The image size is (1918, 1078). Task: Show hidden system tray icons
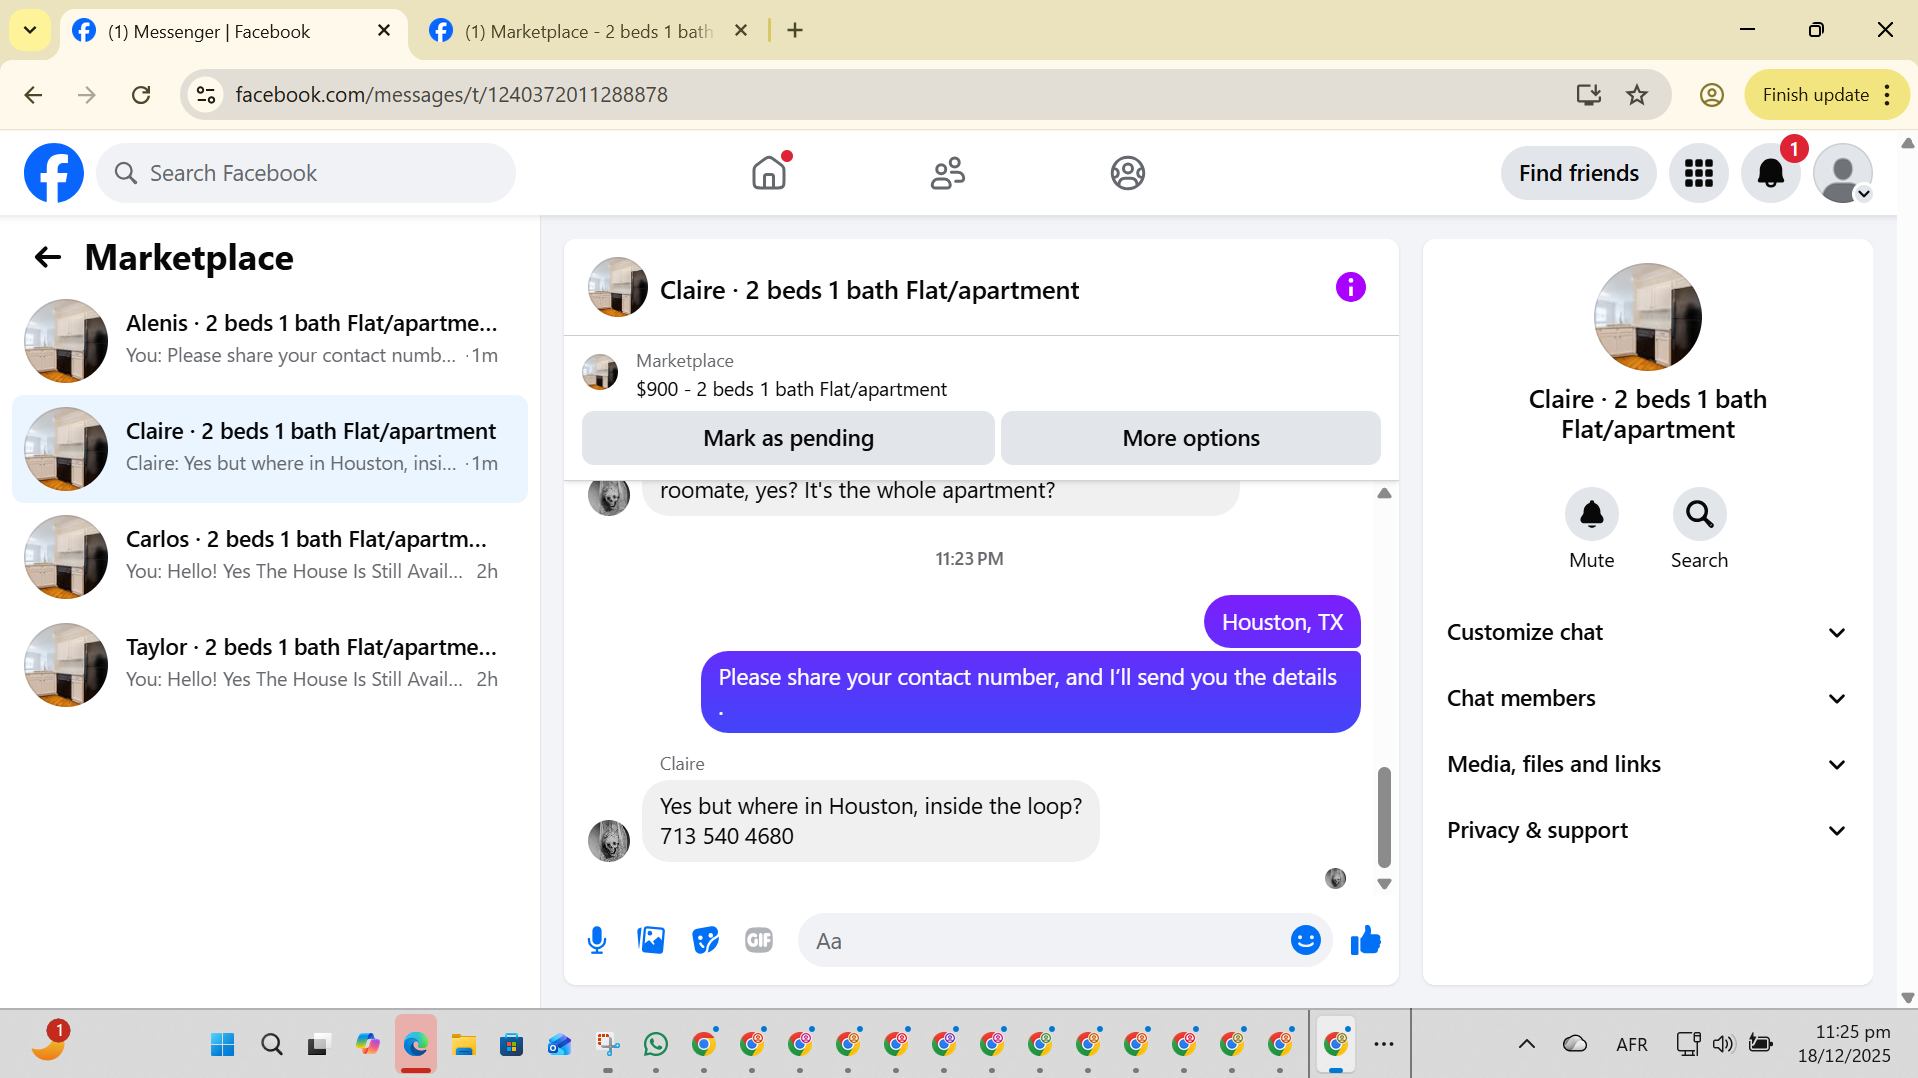(1526, 1044)
